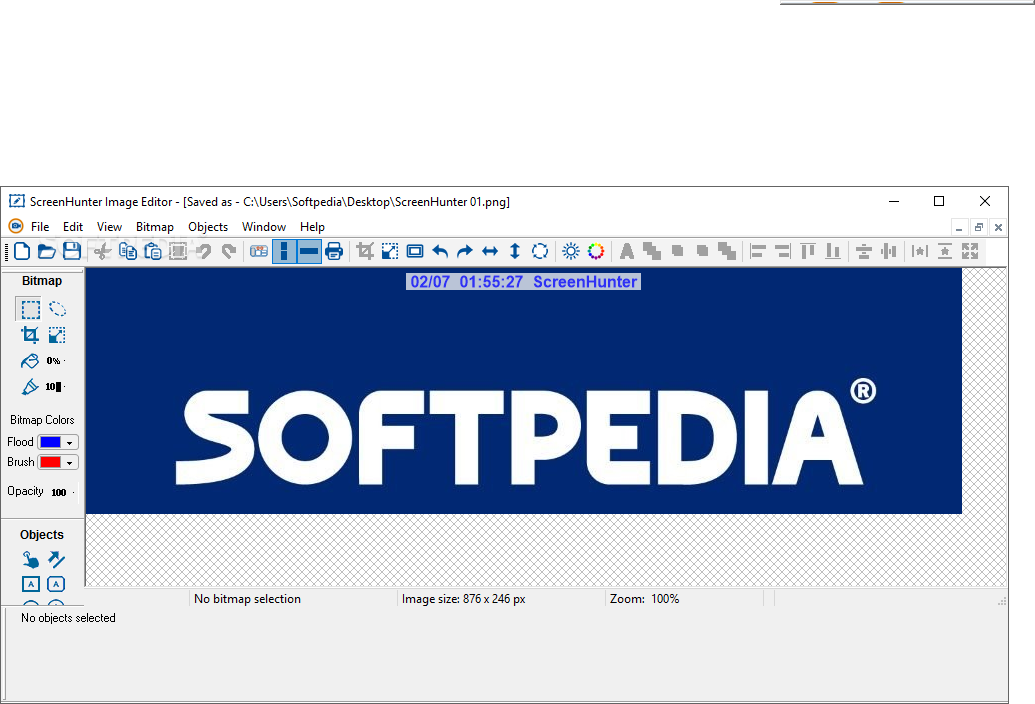Screen dimensions: 1035x704
Task: Rotate image right with curved arrow
Action: click(465, 251)
